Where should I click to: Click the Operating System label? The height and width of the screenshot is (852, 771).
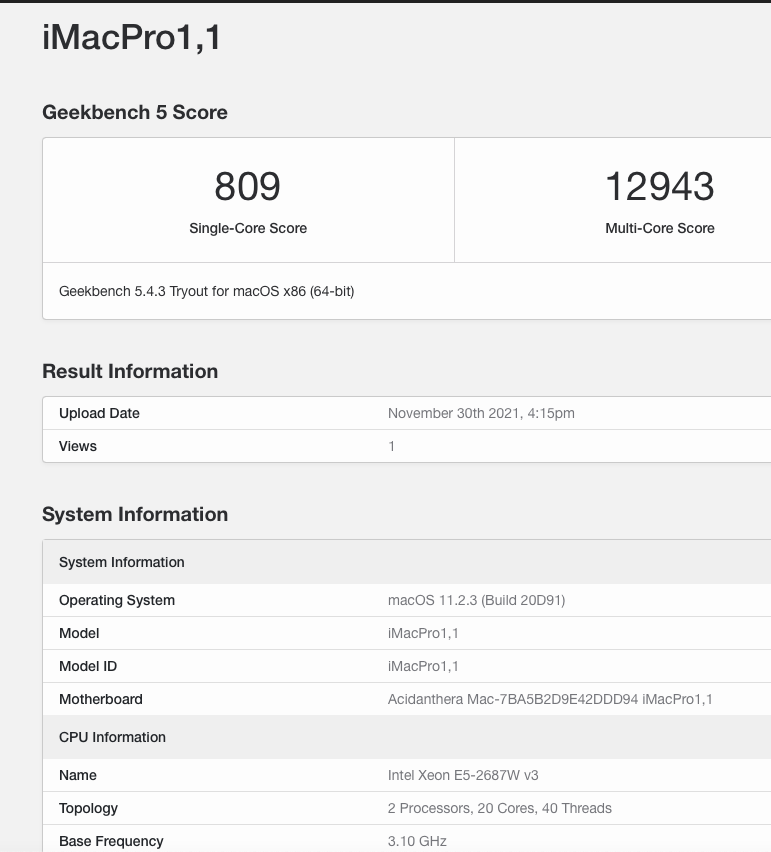pyautogui.click(x=117, y=600)
